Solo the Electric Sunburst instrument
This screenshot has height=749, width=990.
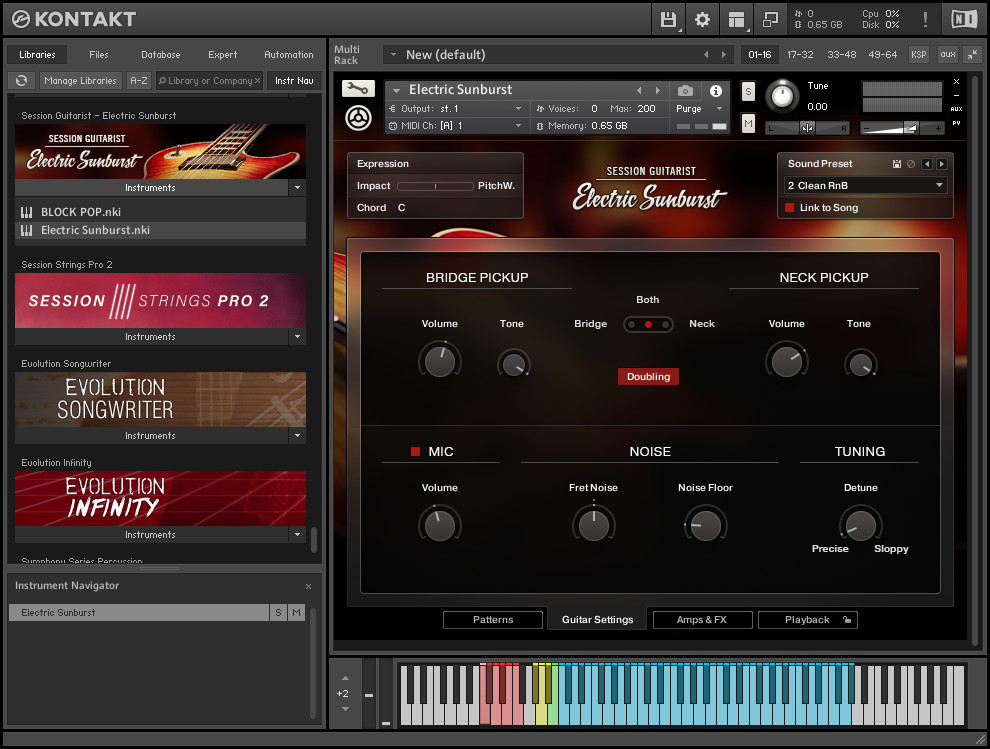click(x=748, y=92)
